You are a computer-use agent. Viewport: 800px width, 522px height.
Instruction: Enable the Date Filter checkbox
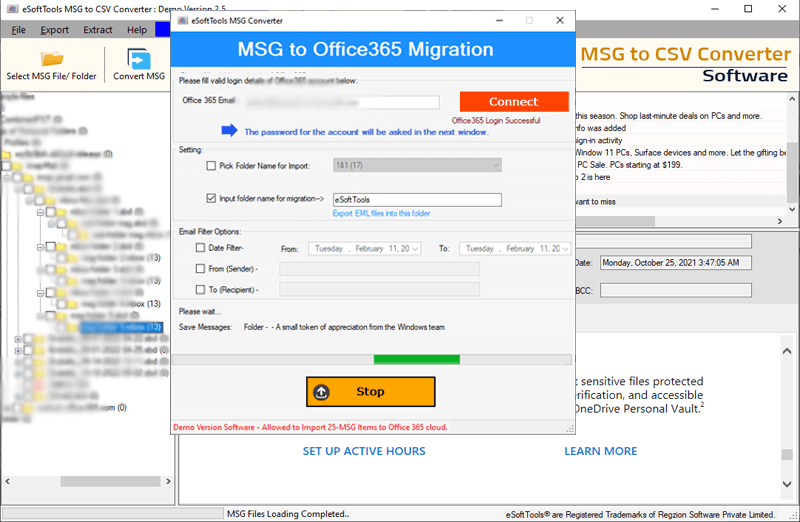pos(201,248)
